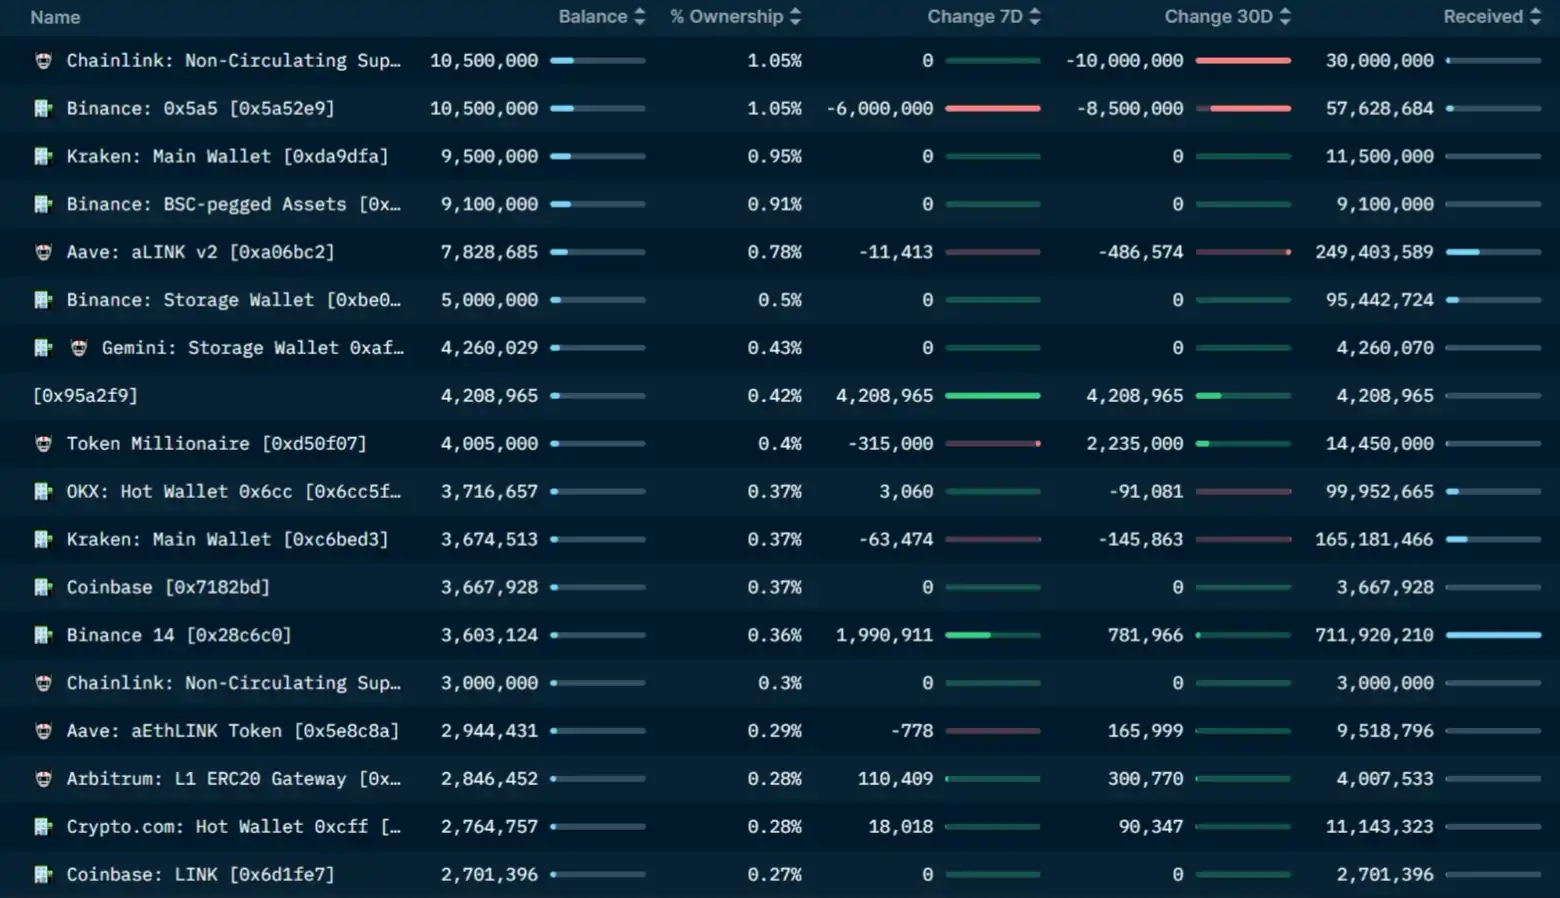
Task: Click the Name column header
Action: pos(55,17)
